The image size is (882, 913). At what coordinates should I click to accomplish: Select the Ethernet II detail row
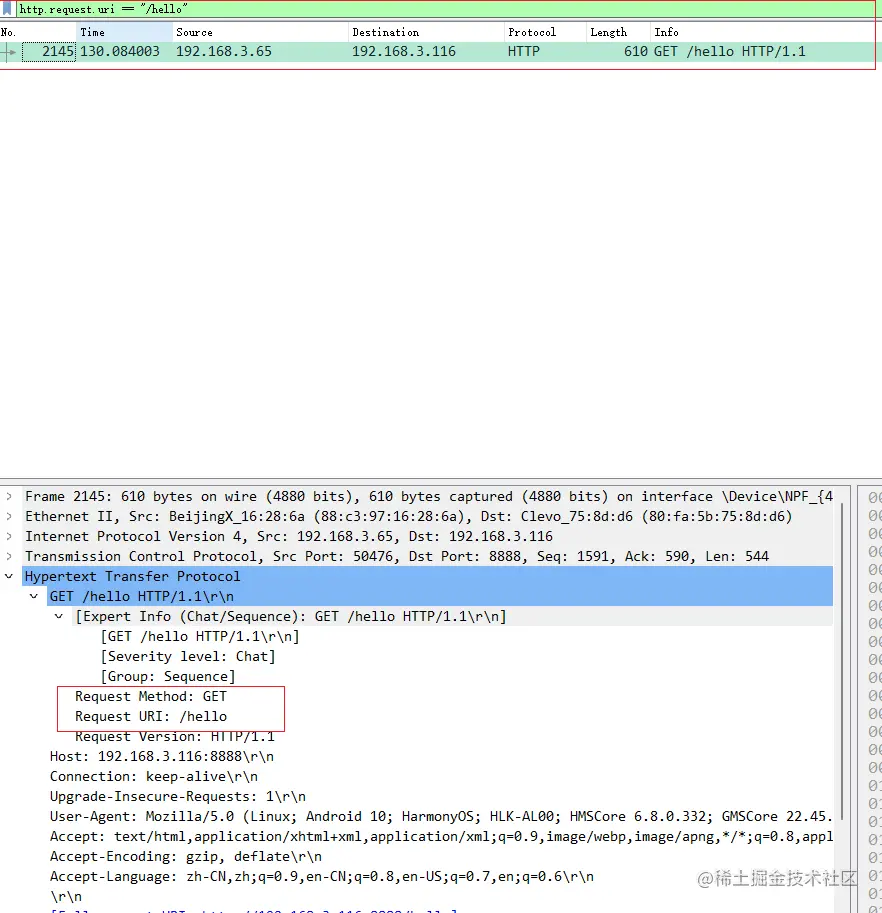[x=428, y=516]
